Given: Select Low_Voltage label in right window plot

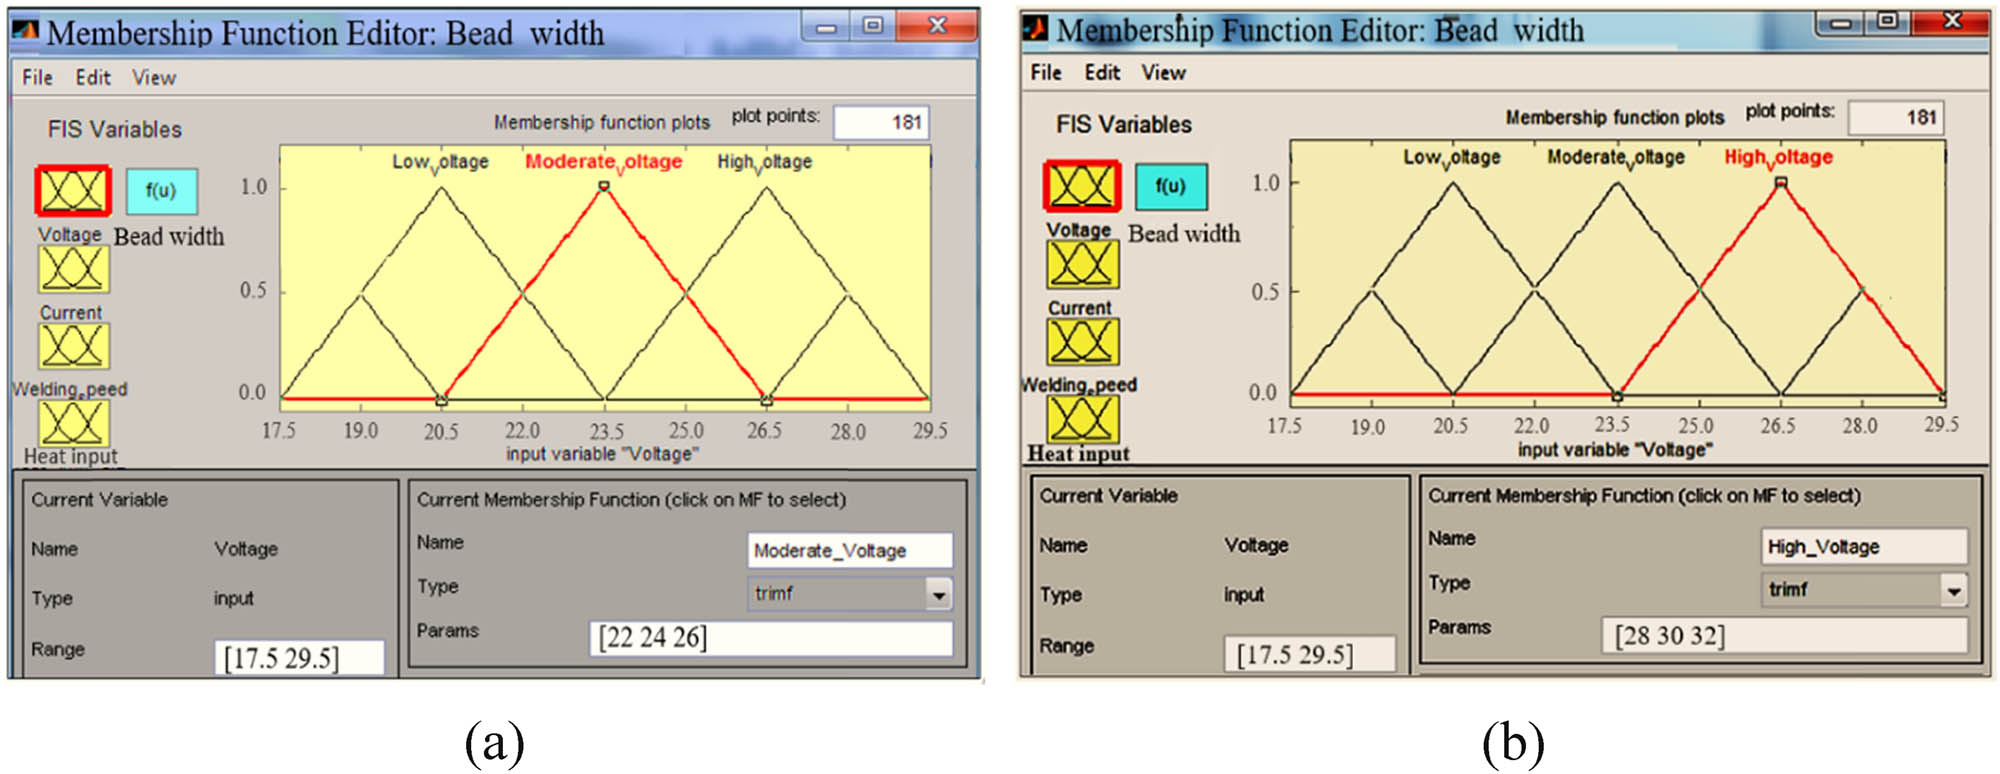Looking at the screenshot, I should (x=1452, y=157).
